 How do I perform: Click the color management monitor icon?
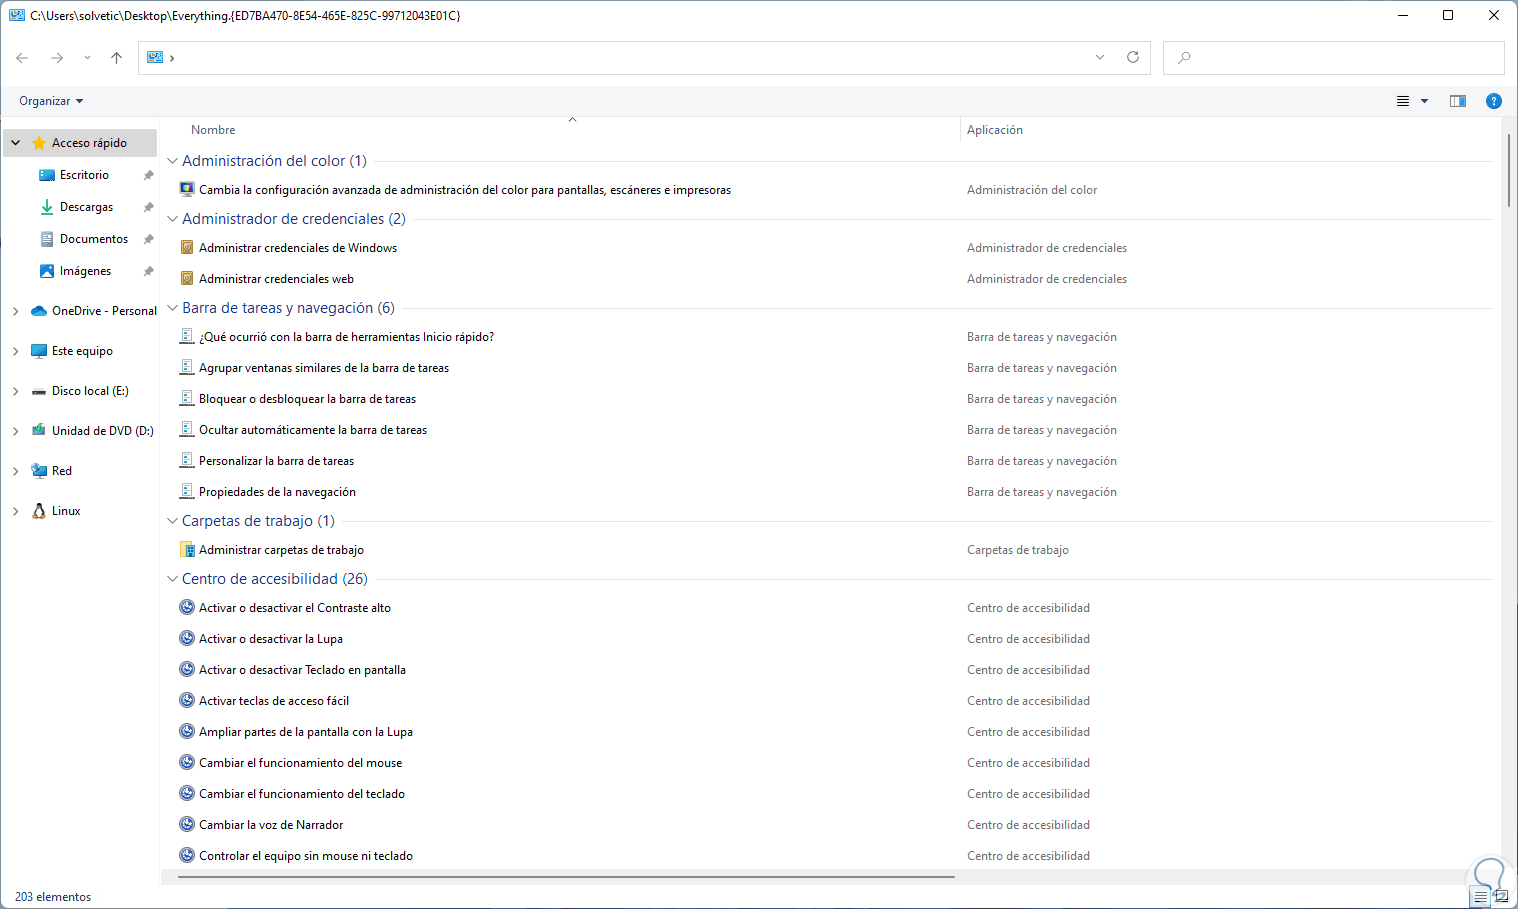coord(187,189)
